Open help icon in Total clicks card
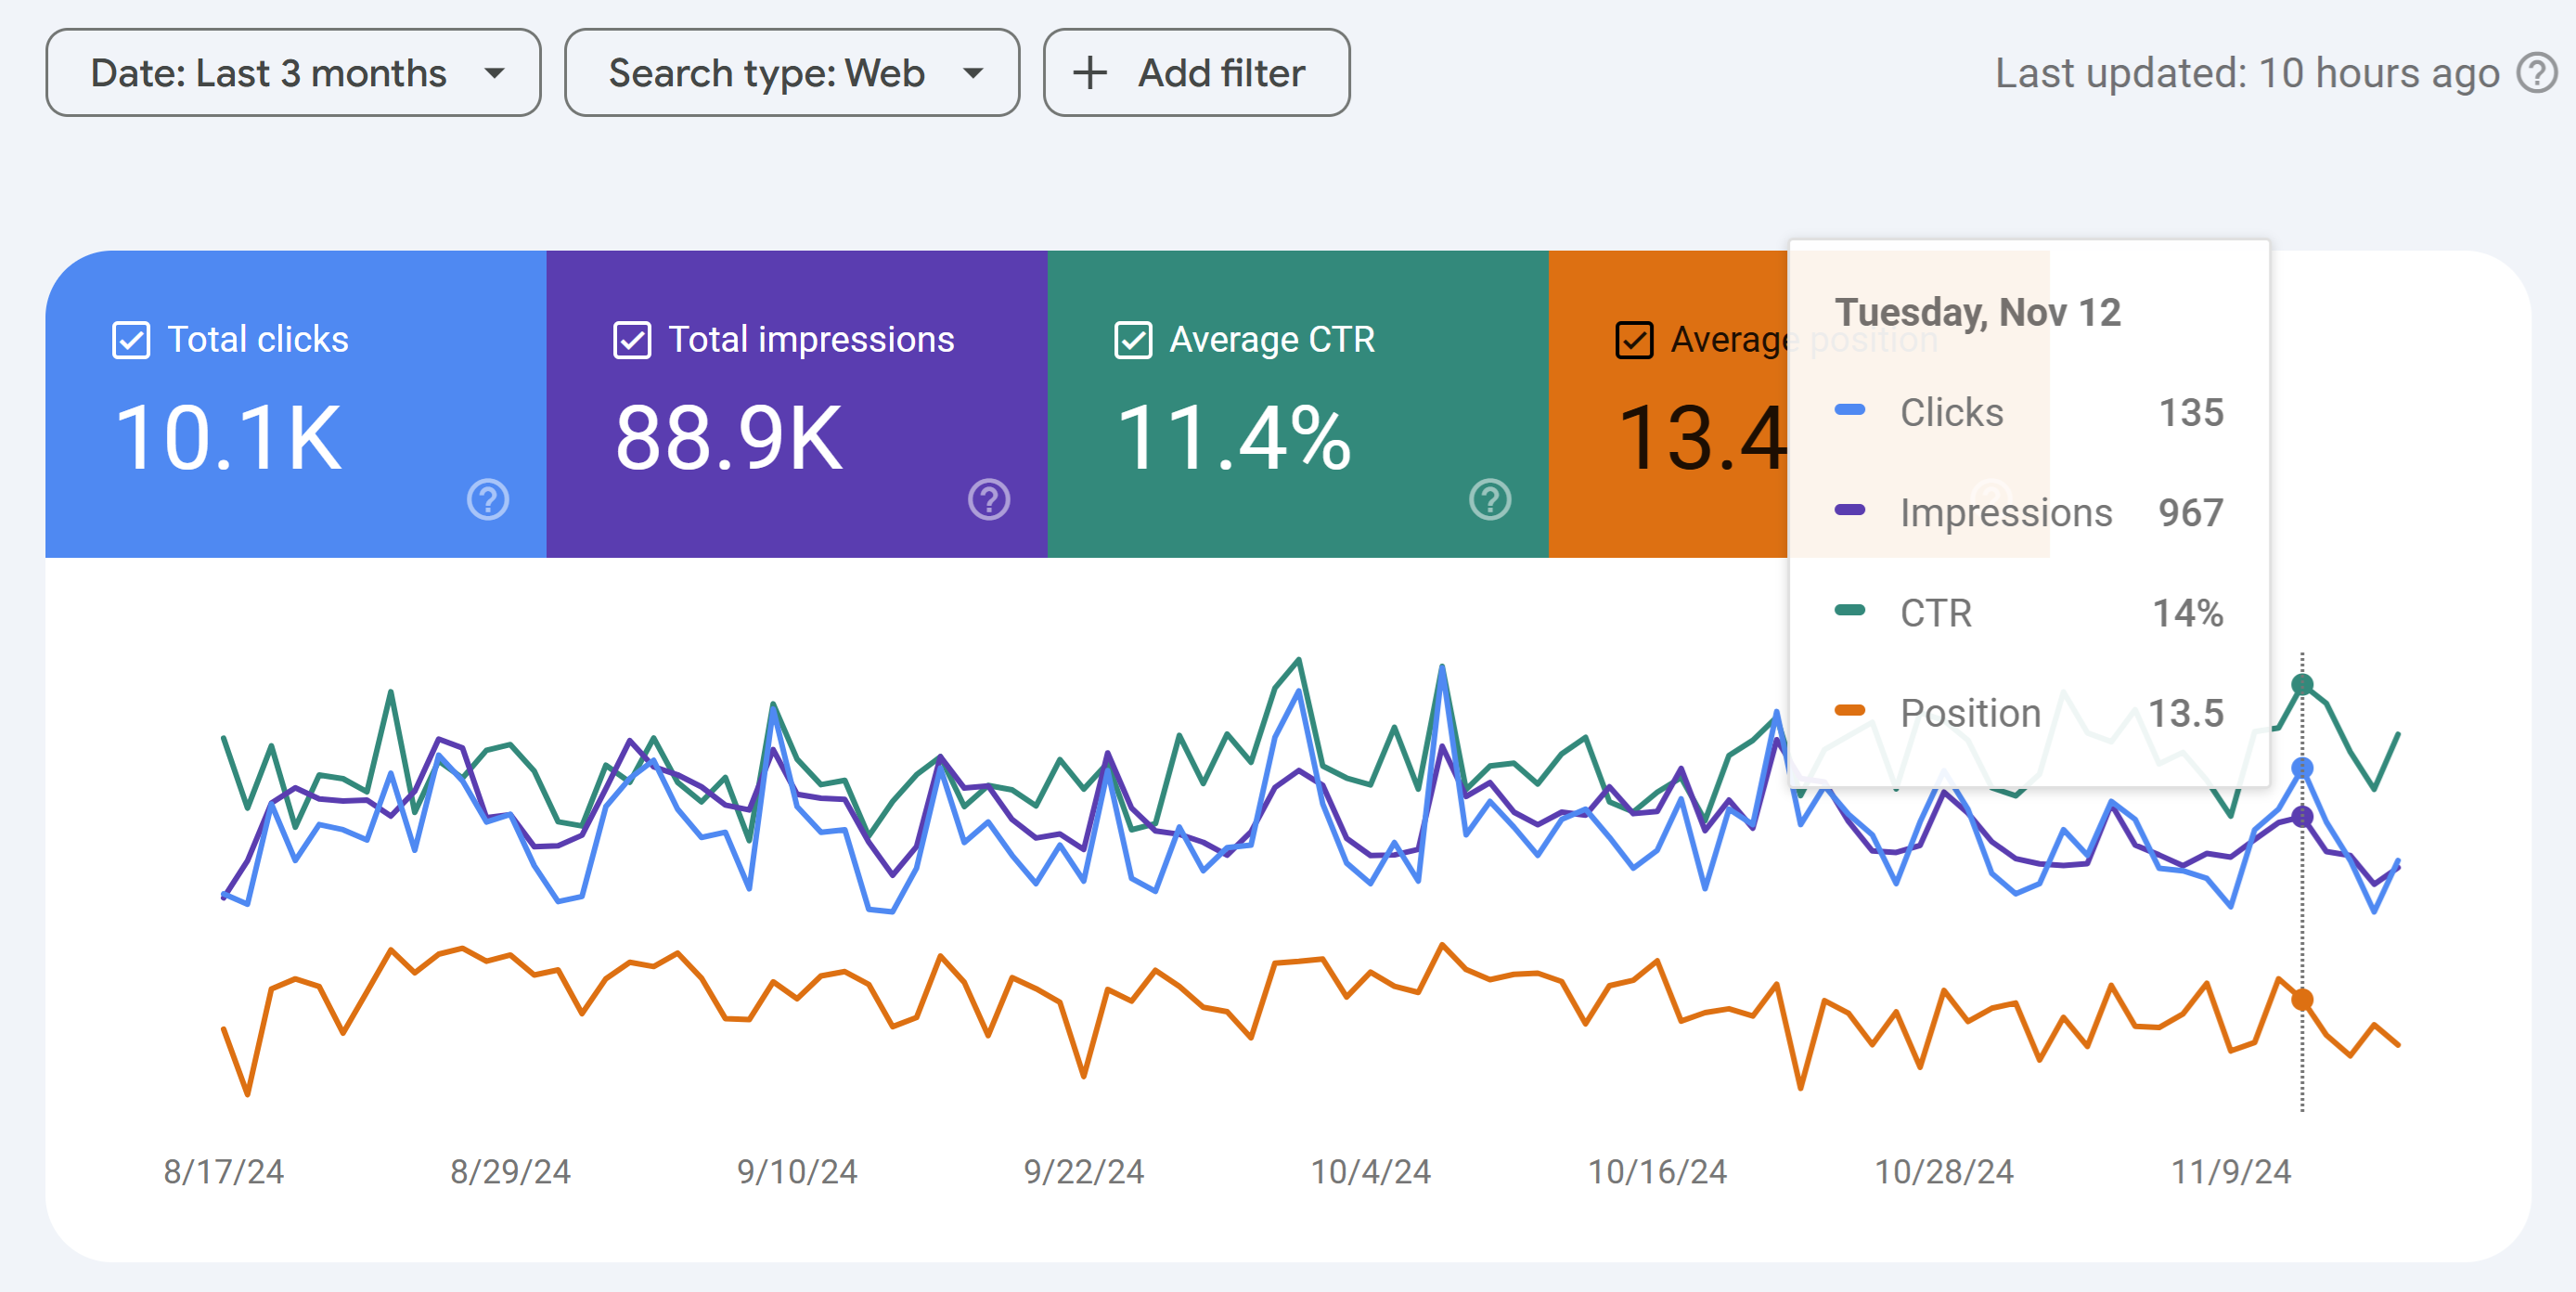 click(x=488, y=499)
